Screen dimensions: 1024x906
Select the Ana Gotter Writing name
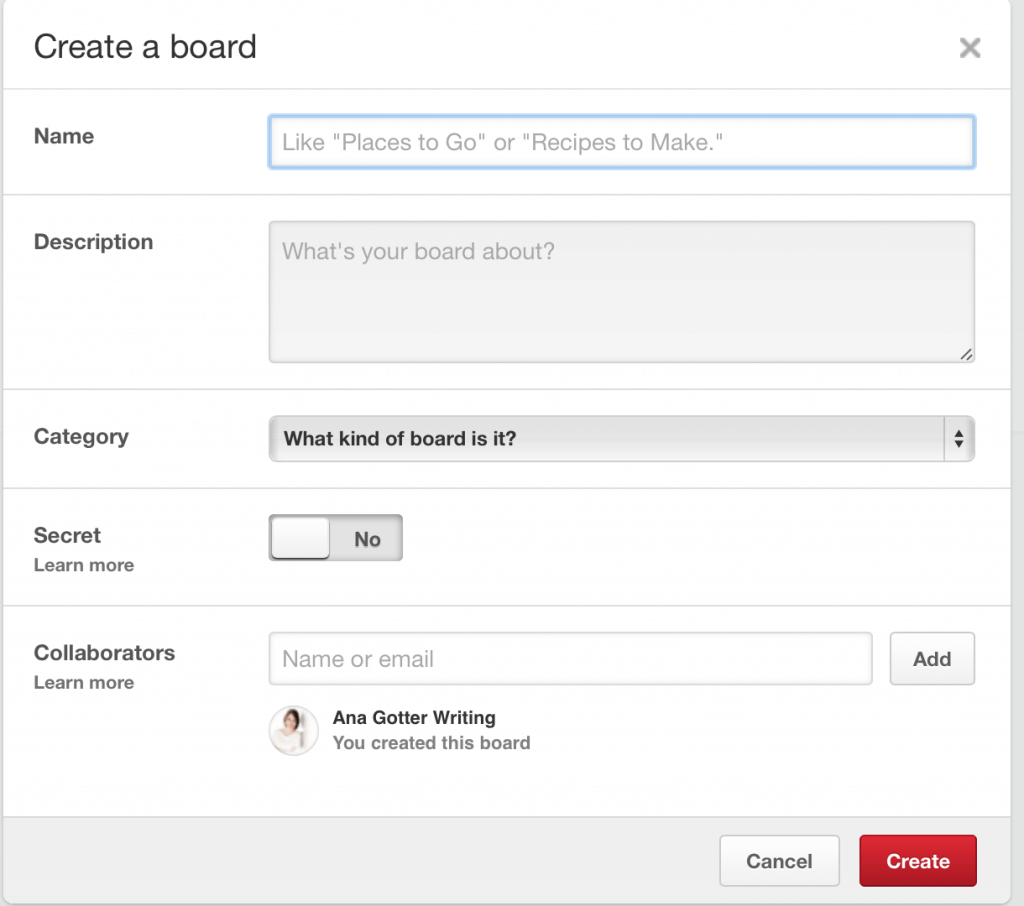click(414, 717)
